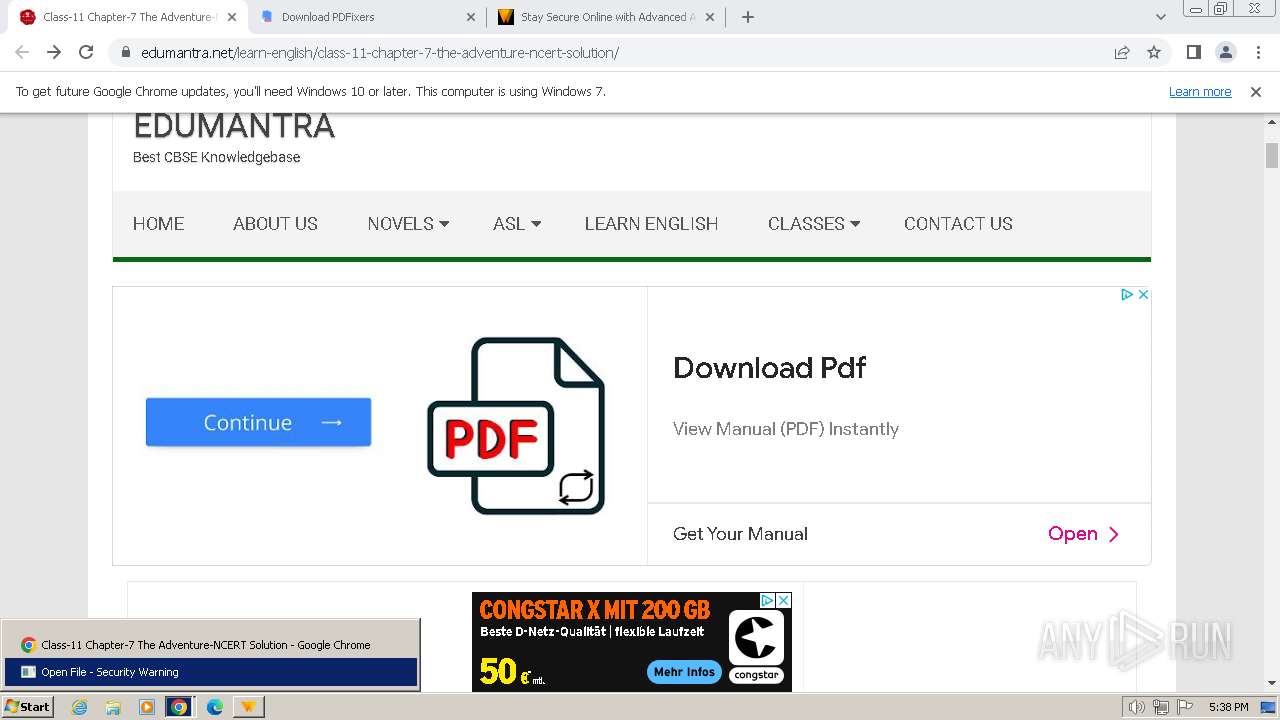1280x720 pixels.
Task: Click the page vertical scrollbar thumb
Action: click(1272, 155)
